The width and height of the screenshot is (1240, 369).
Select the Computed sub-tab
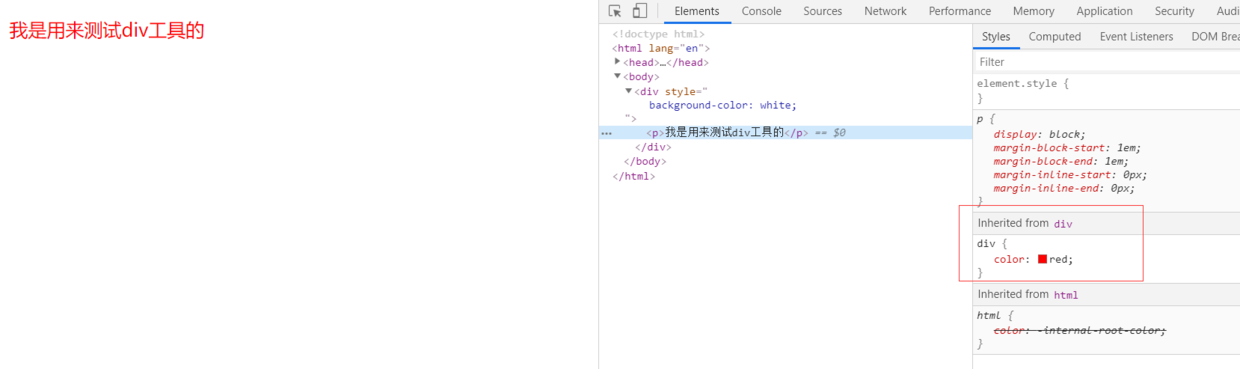(x=1055, y=36)
